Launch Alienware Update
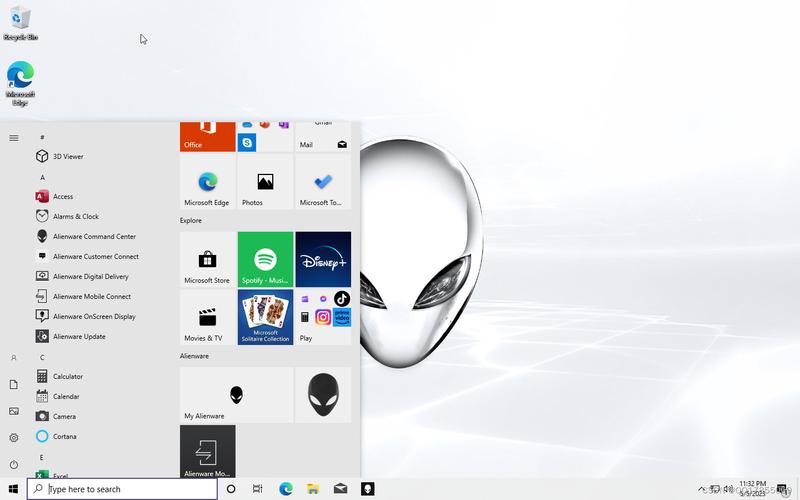 pyautogui.click(x=102, y=336)
